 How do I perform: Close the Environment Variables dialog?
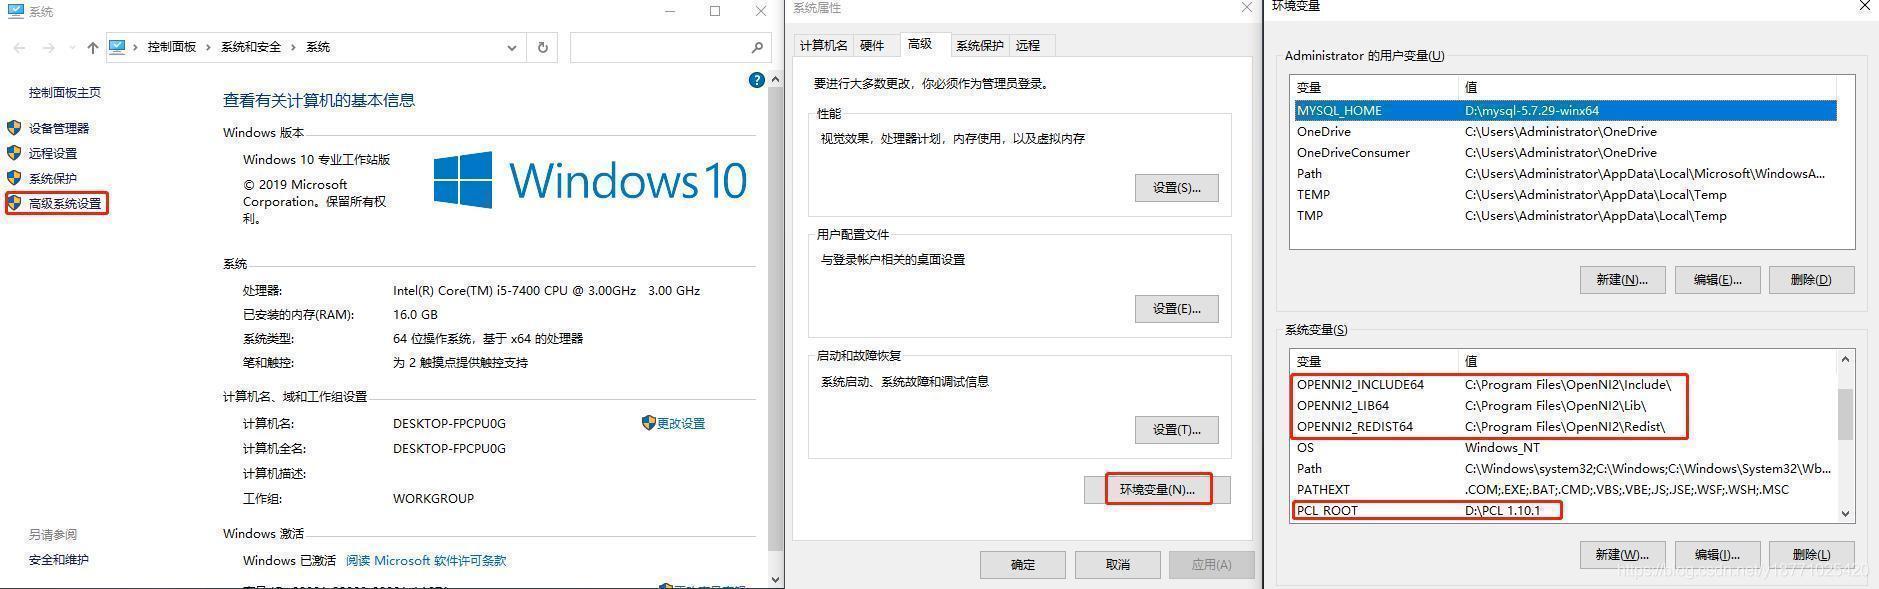pyautogui.click(x=1865, y=6)
